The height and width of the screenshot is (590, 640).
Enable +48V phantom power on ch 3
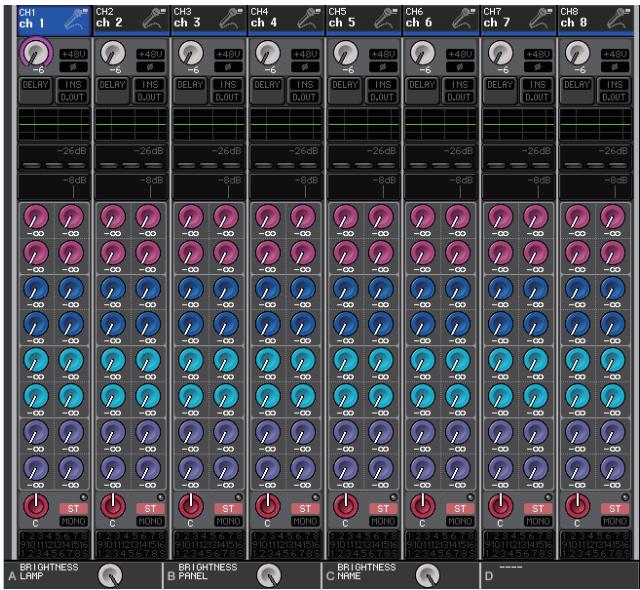(x=228, y=54)
